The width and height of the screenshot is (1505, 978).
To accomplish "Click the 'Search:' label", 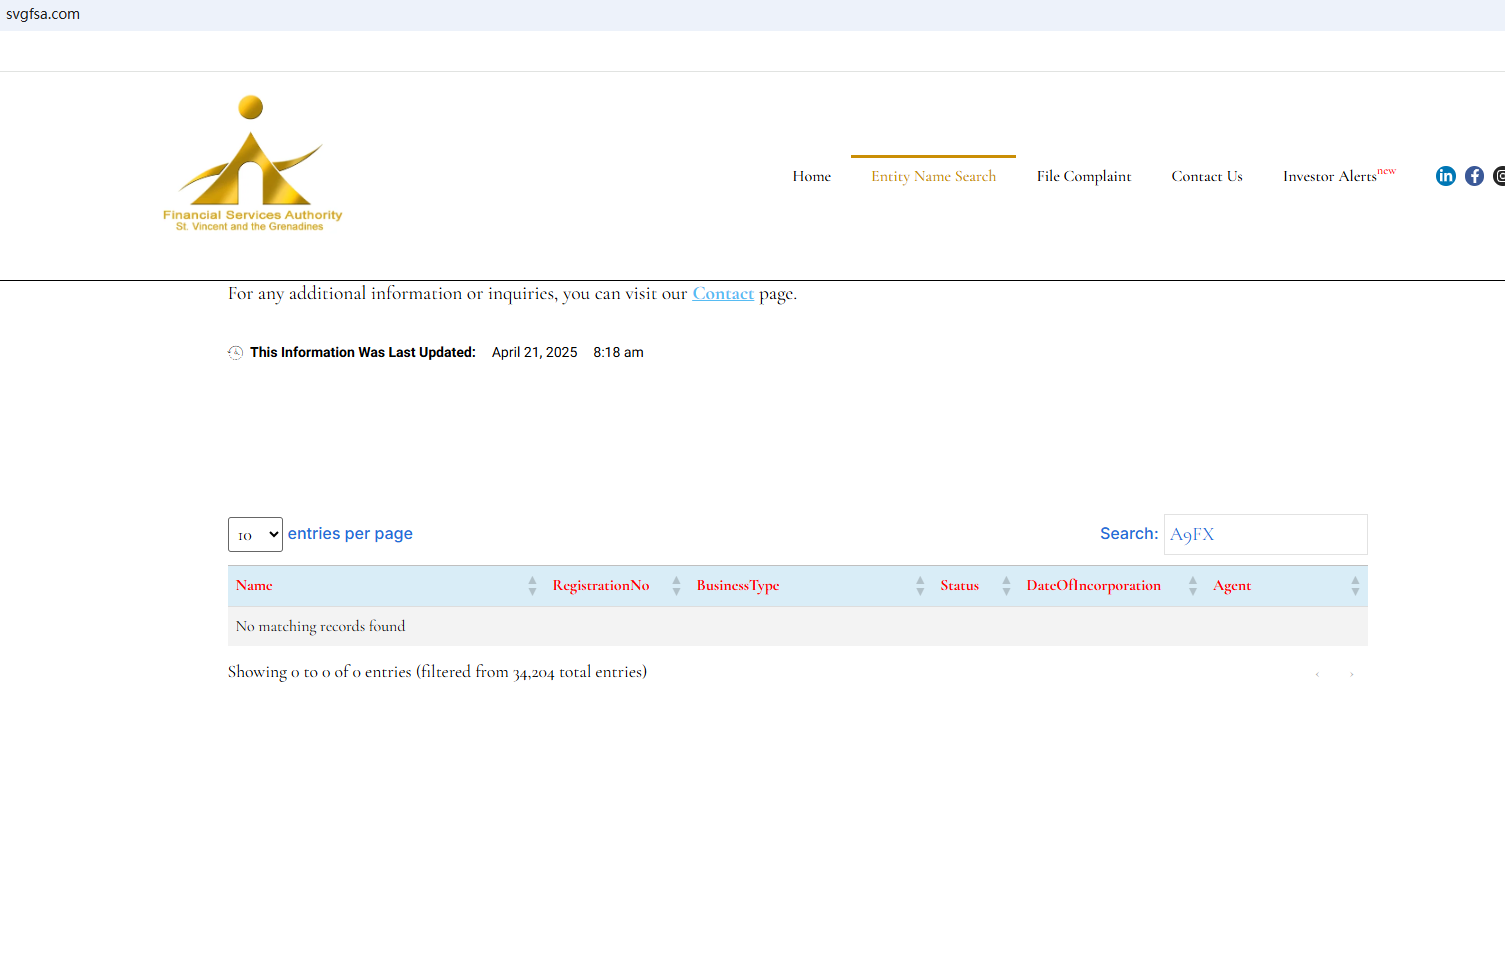I will 1129,534.
